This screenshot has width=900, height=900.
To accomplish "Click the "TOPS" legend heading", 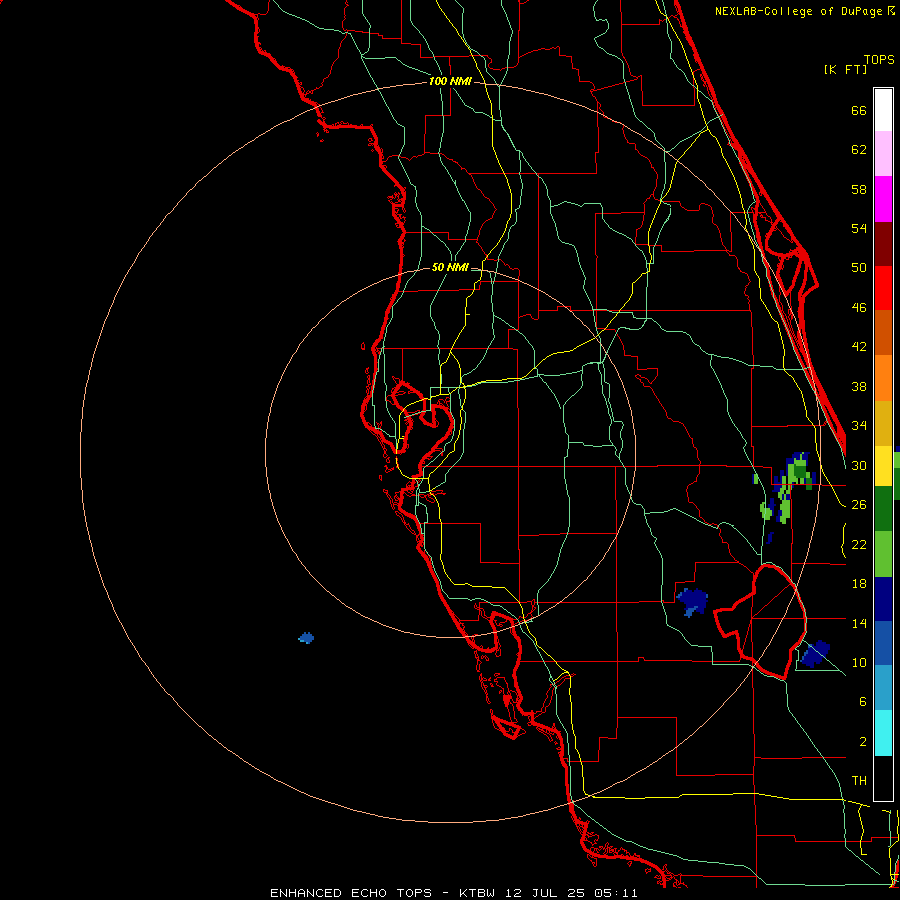I will coord(879,59).
